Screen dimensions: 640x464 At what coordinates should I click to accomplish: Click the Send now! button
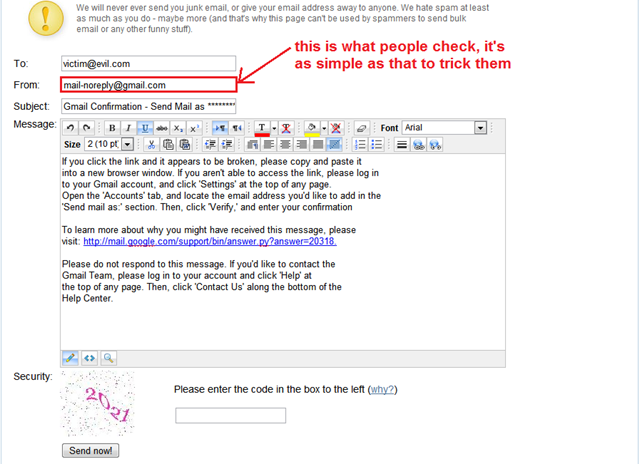pyautogui.click(x=91, y=451)
